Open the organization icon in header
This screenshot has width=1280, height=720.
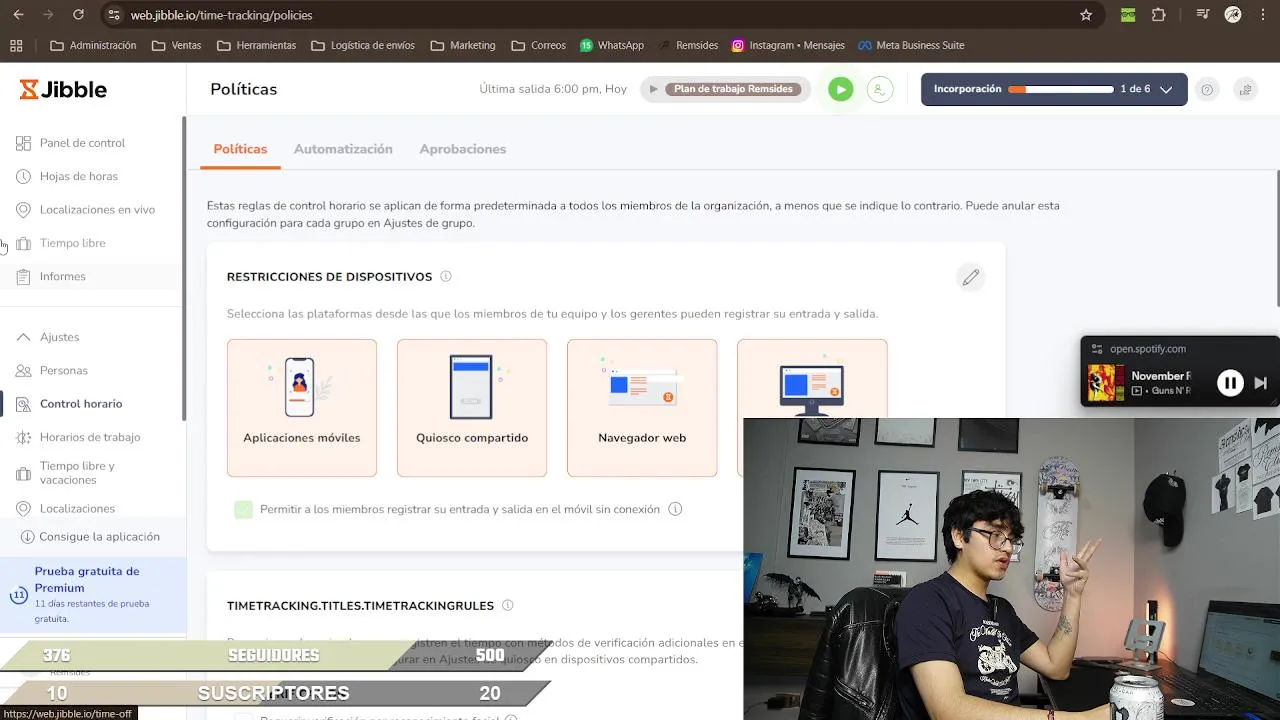click(1246, 89)
